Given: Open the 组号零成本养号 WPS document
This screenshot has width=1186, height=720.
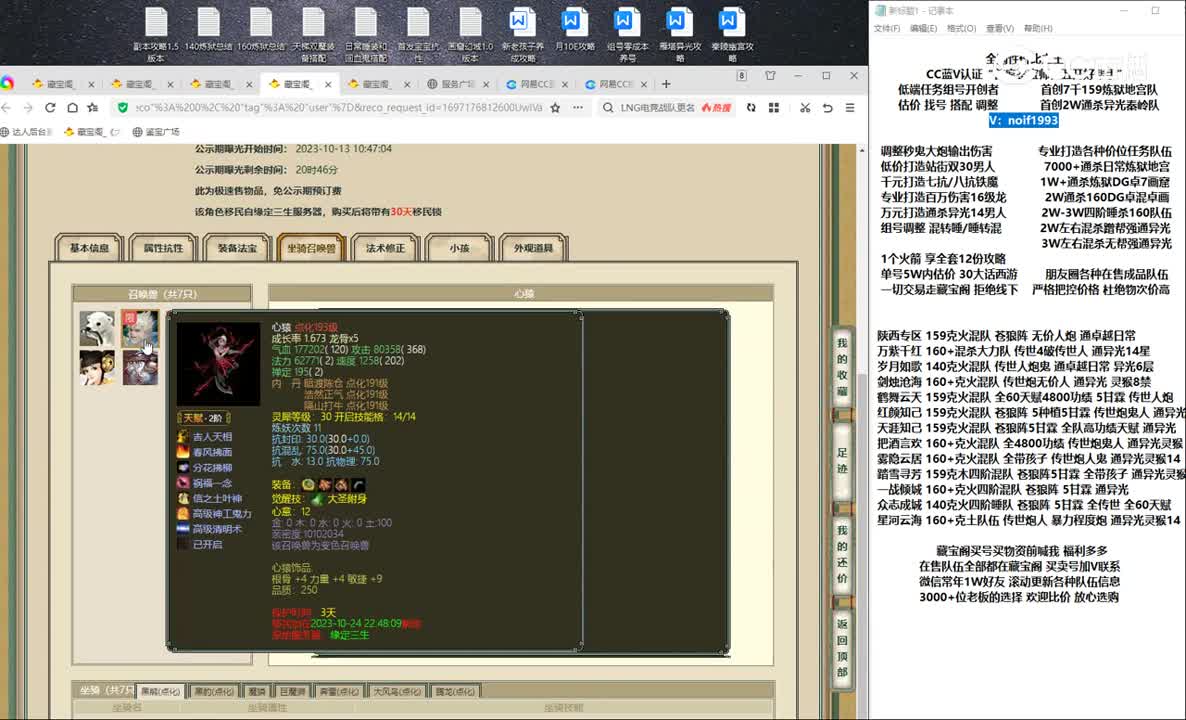Looking at the screenshot, I should click(x=627, y=35).
